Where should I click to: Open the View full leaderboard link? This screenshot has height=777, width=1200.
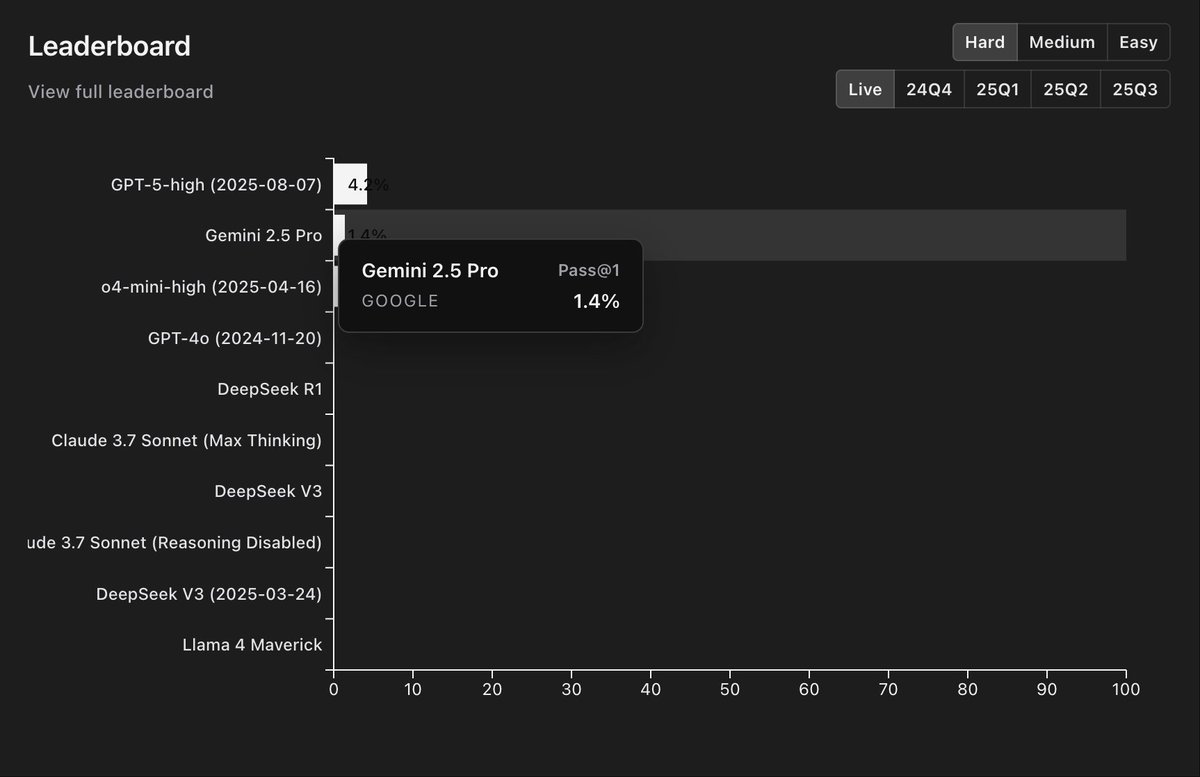(121, 91)
